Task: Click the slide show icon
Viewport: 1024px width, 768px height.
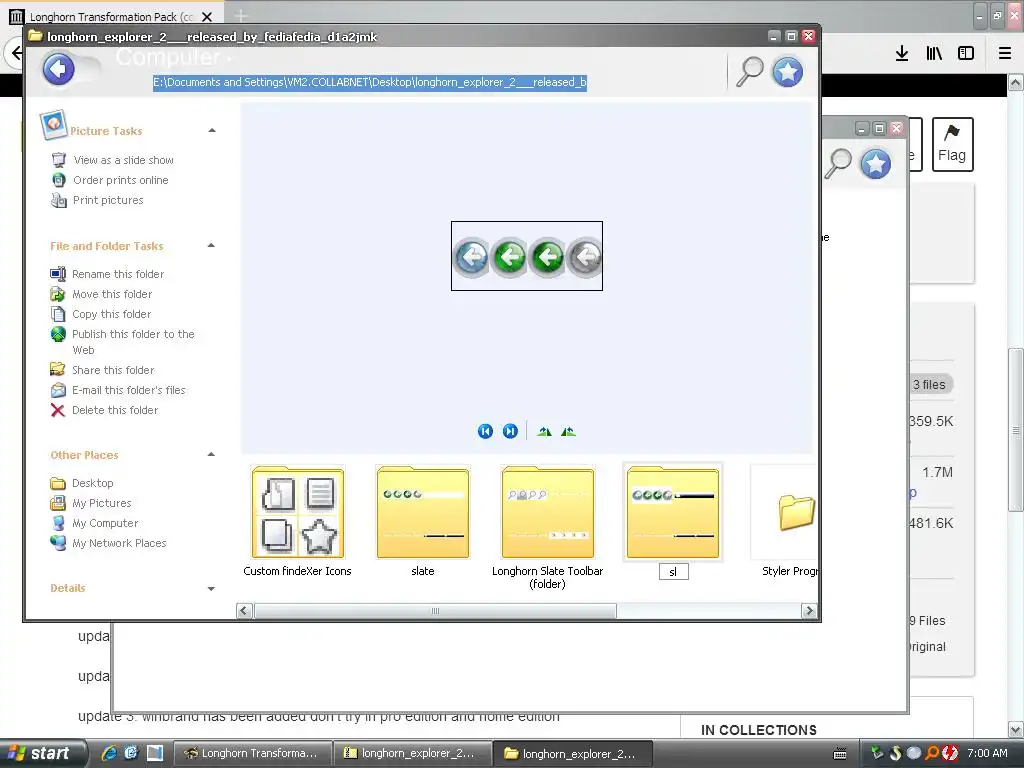Action: tap(59, 160)
